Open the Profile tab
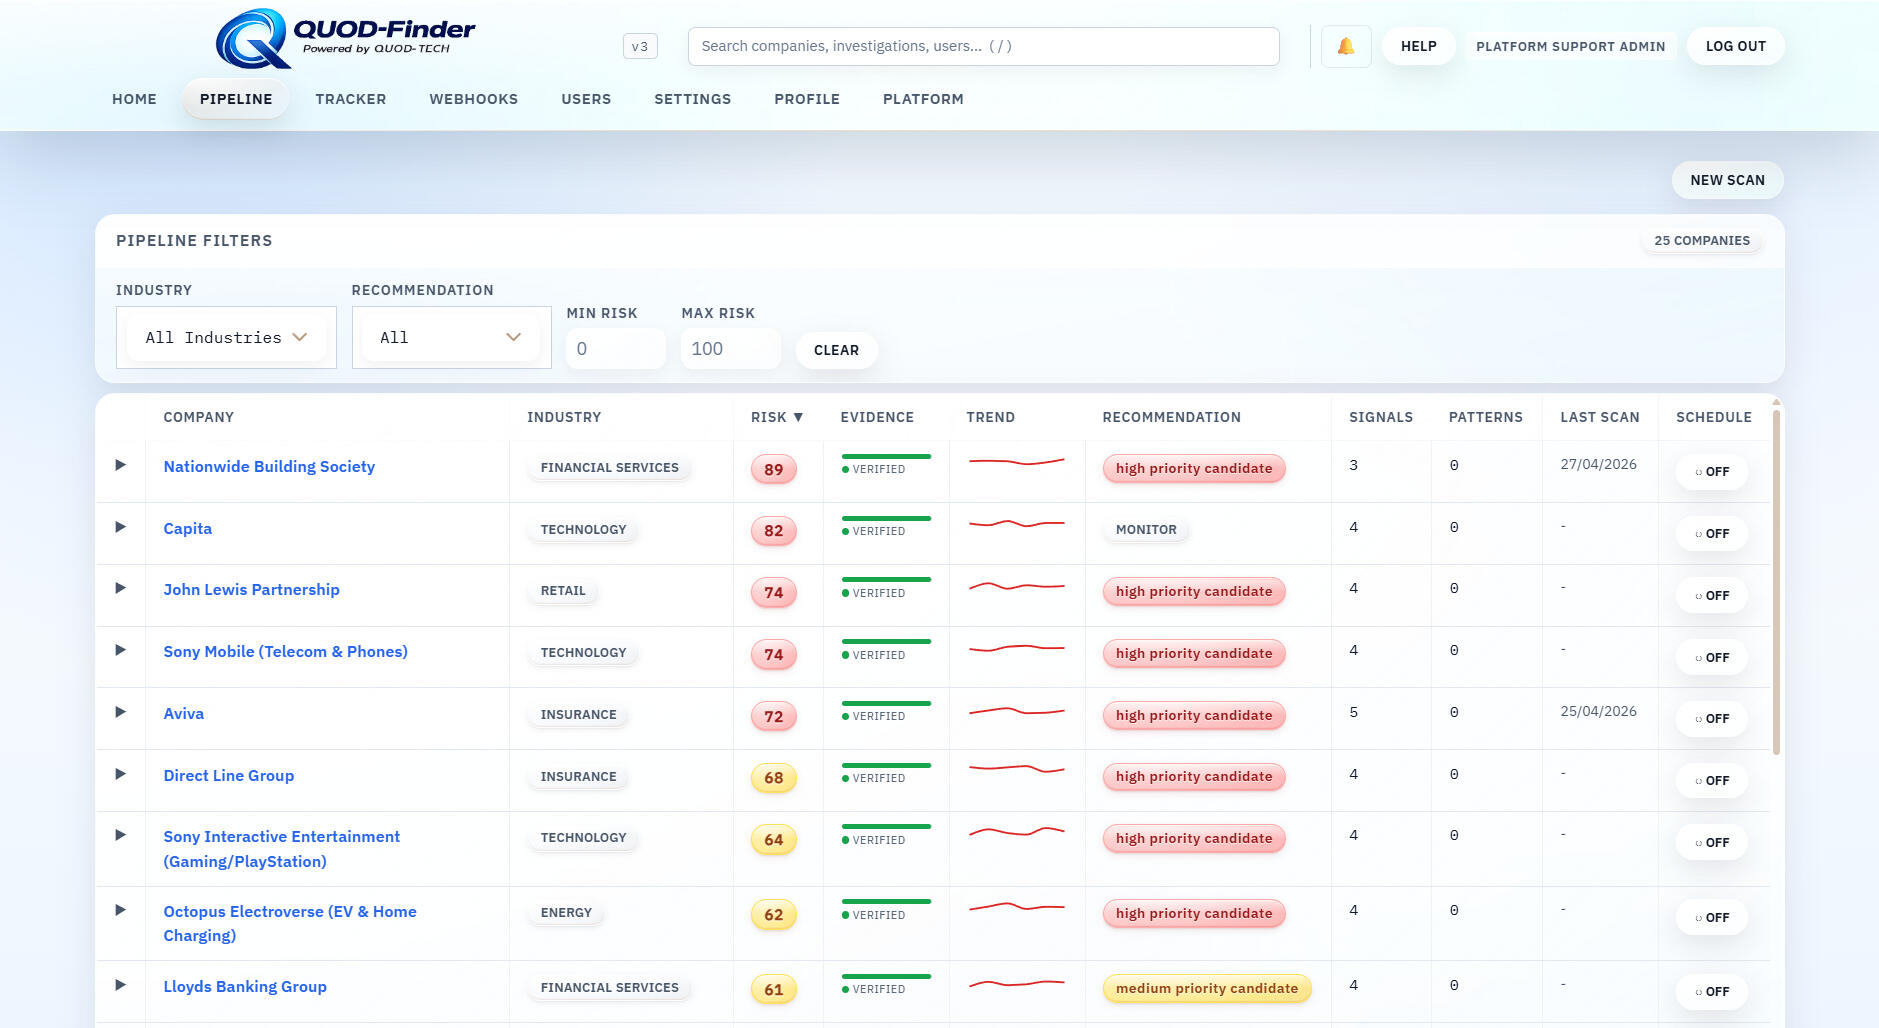1879x1028 pixels. (807, 99)
